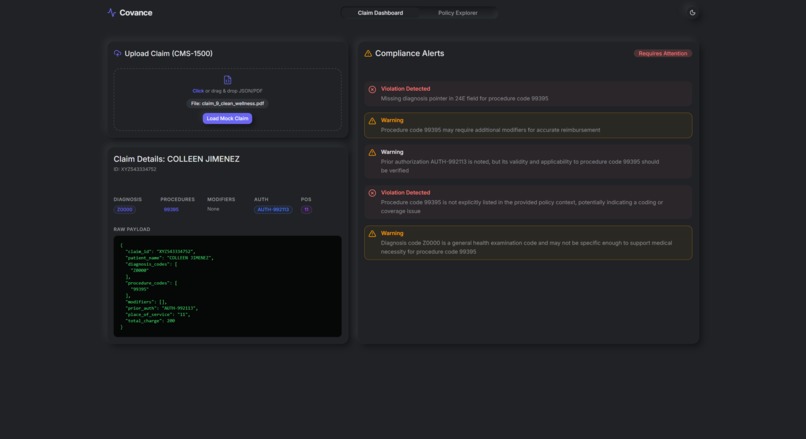Click the "total_charge": 200 payload line
Image resolution: width=806 pixels, height=439 pixels.
tap(150, 321)
